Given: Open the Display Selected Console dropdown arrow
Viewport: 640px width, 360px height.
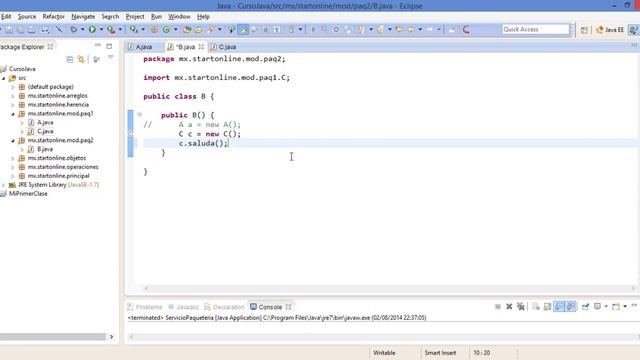Looking at the screenshot, I should pos(606,307).
